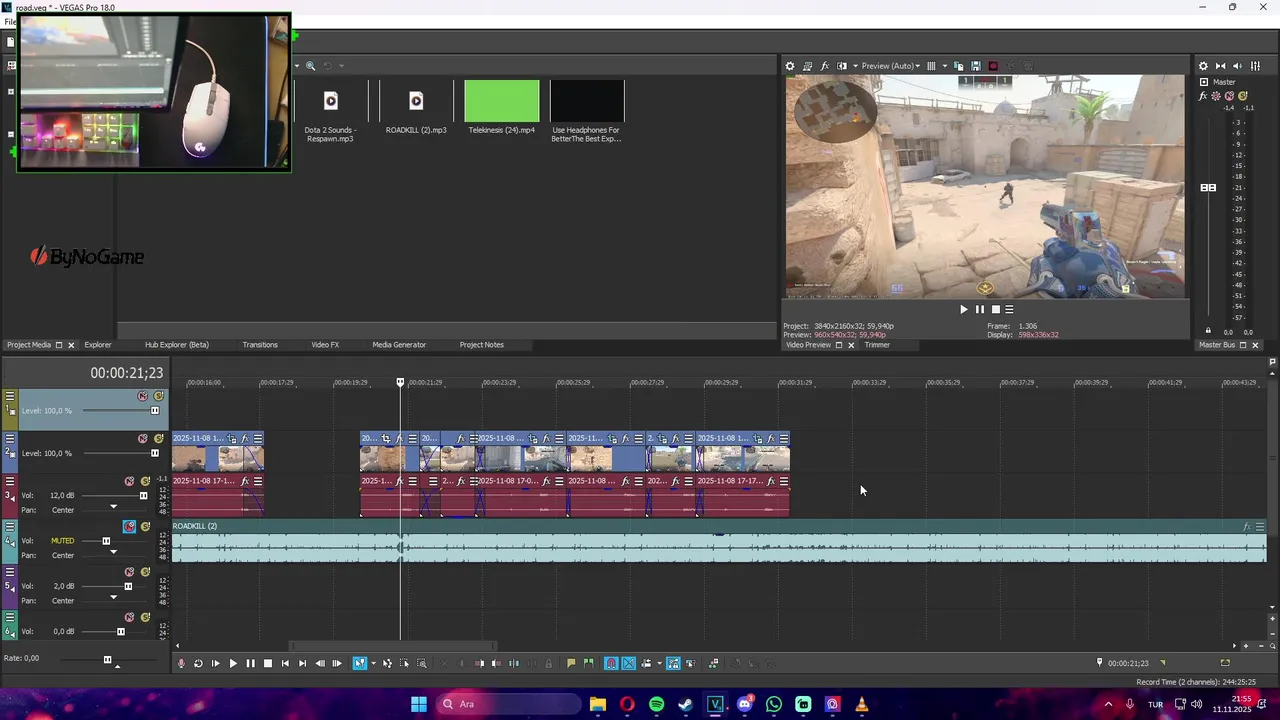Open Preview (Auto) quality dropdown
Image resolution: width=1280 pixels, height=720 pixels.
tap(890, 66)
